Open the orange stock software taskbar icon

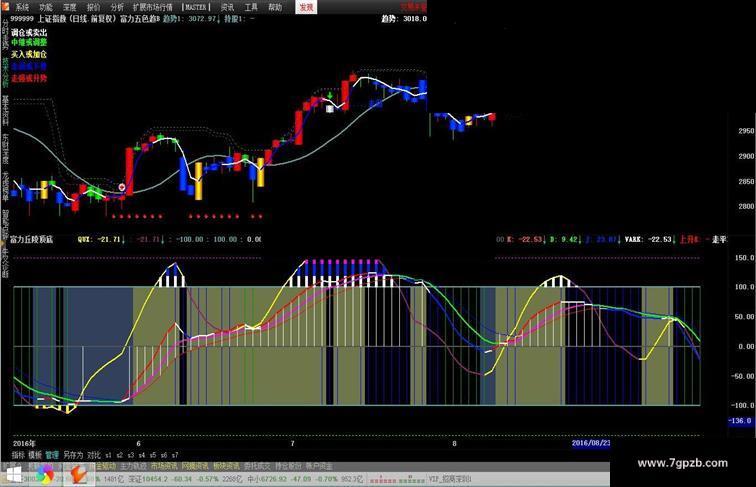point(78,474)
